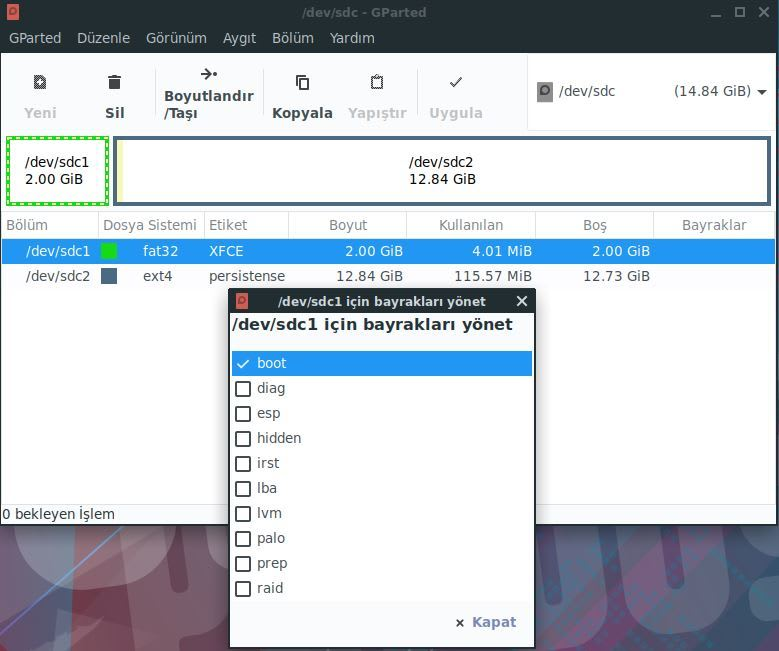Open the GParted menu
This screenshot has width=779, height=651.
(35, 38)
